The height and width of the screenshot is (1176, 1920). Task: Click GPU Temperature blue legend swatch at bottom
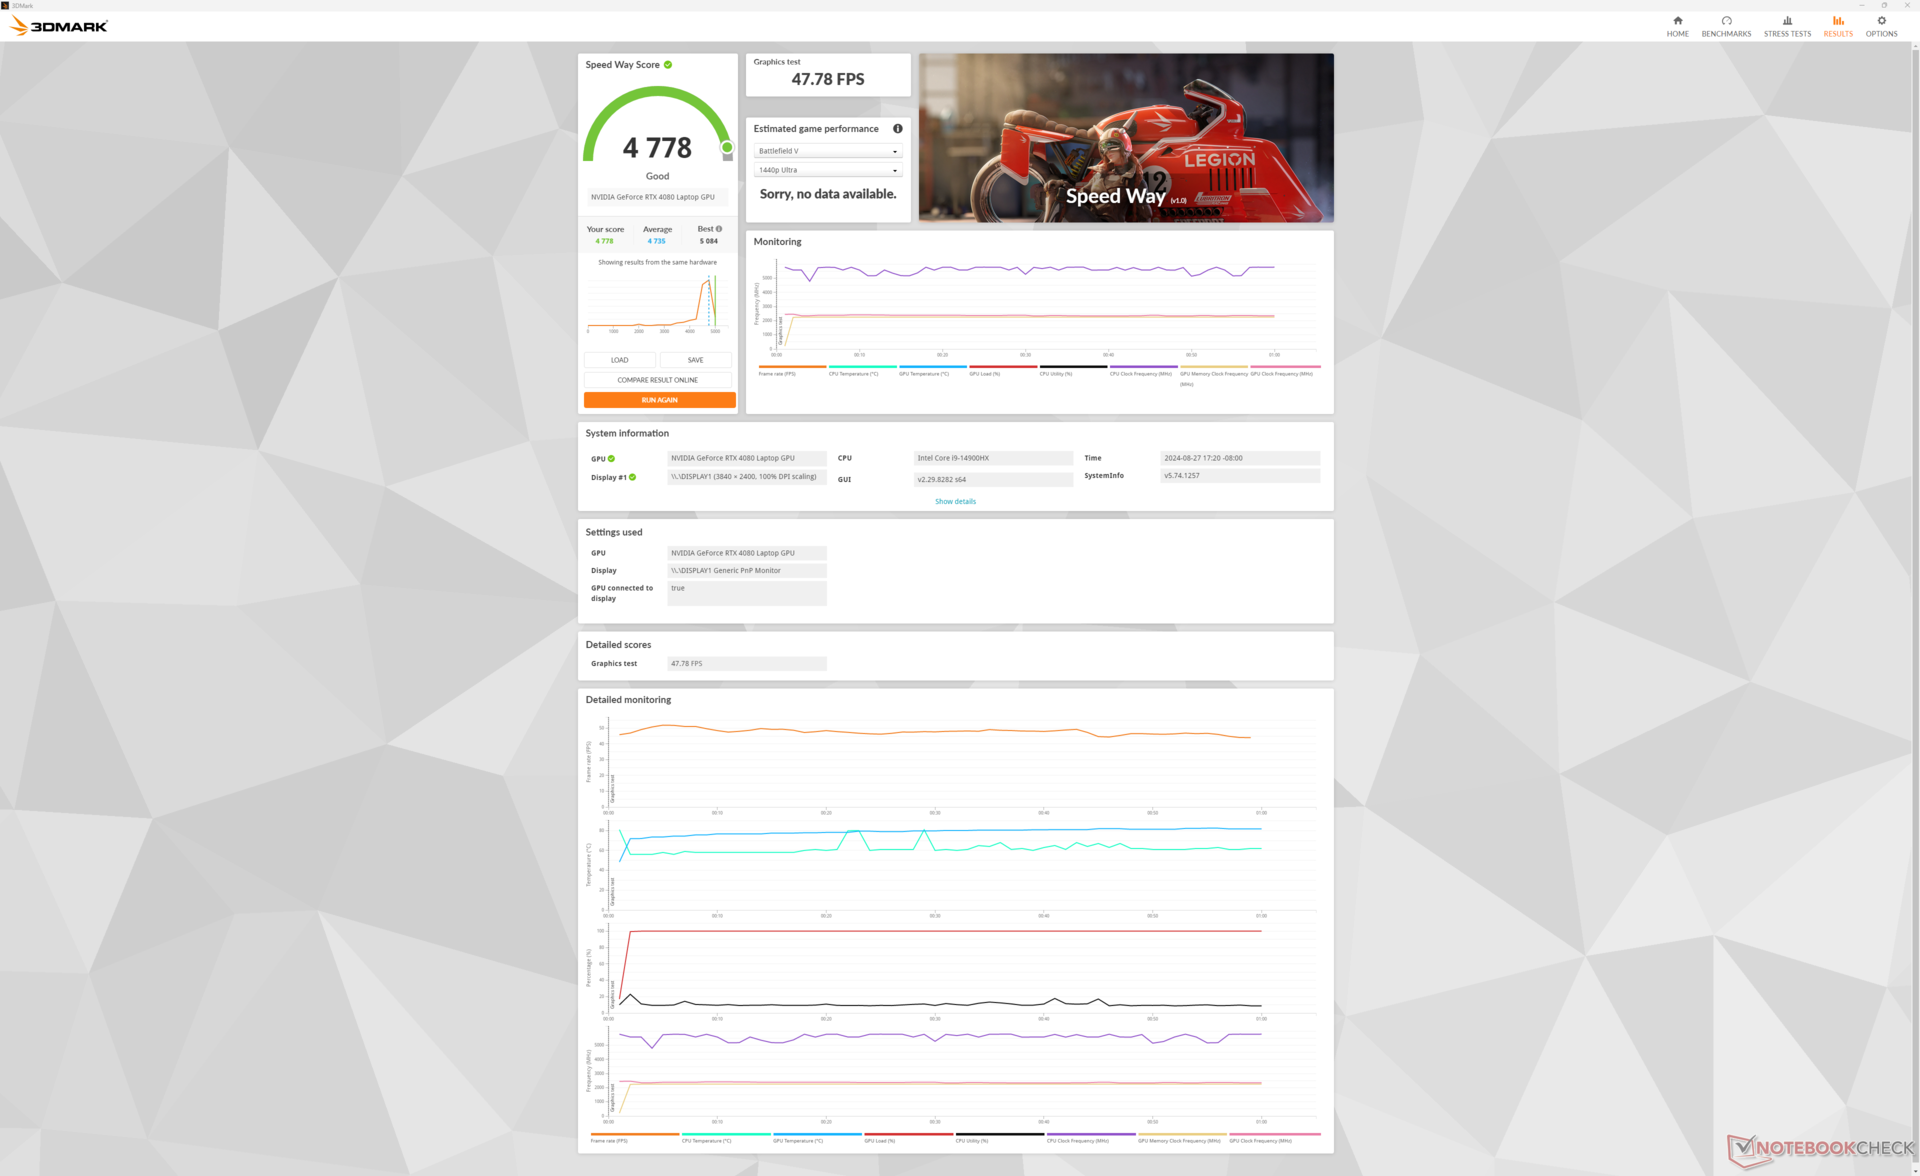817,1134
